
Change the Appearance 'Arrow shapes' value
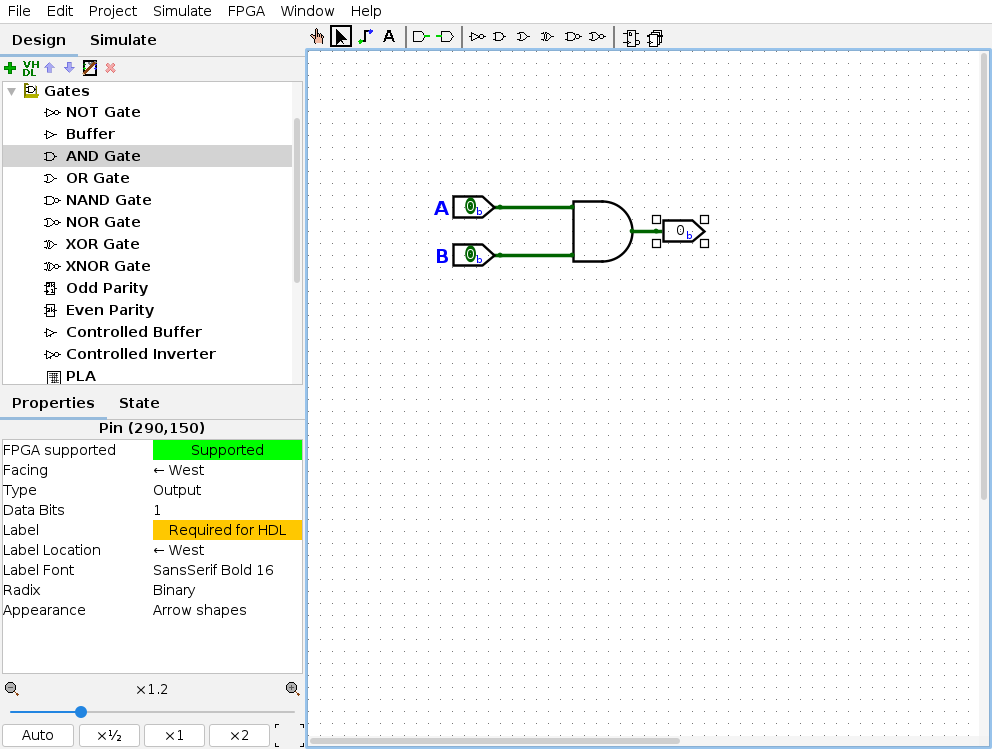[x=226, y=610]
